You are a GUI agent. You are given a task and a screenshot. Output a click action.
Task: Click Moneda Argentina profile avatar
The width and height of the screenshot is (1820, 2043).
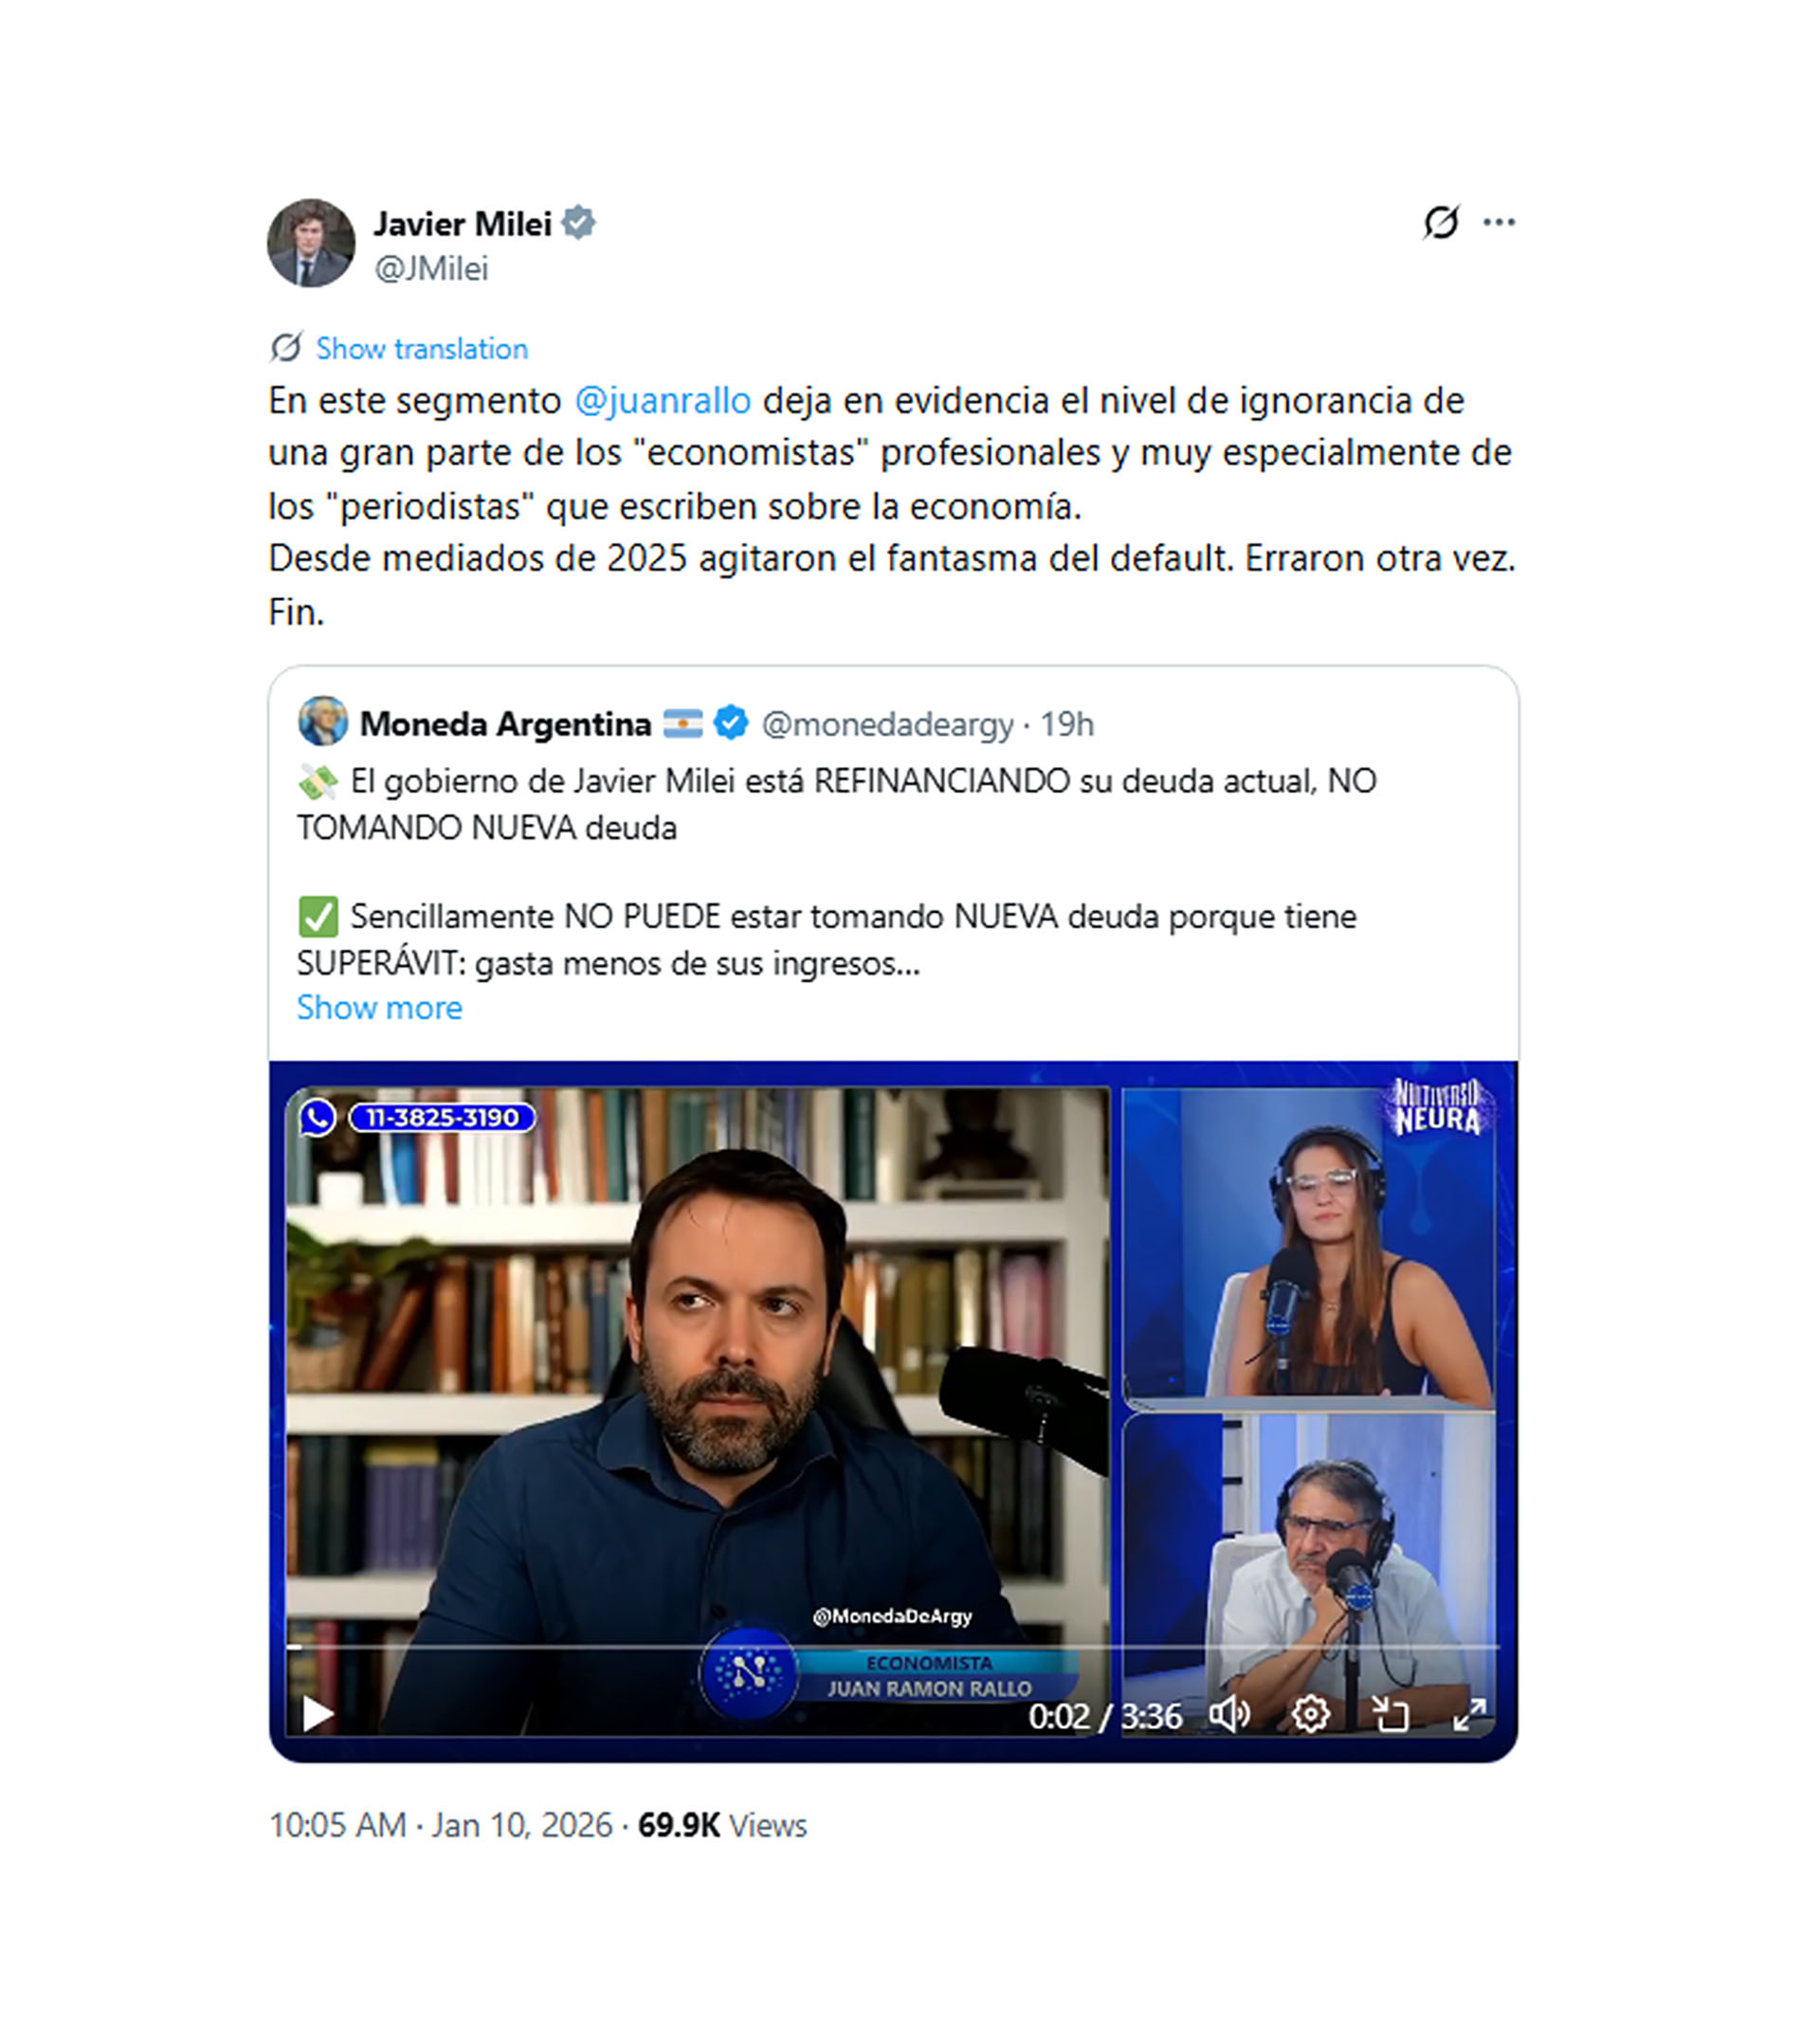tap(322, 722)
